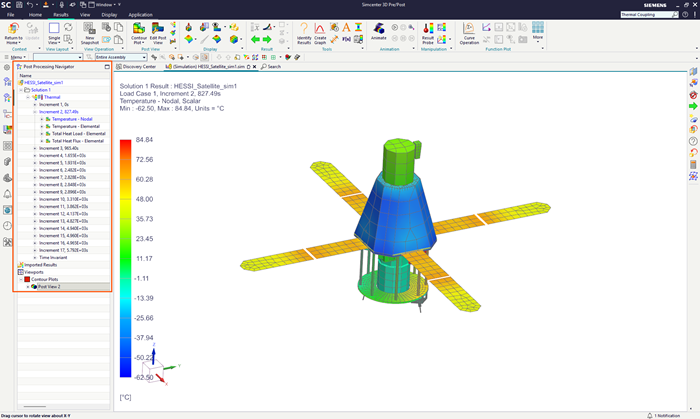Viewport: 700px width, 419px height.
Task: Click the green arrow icon on right sidebar
Action: pos(693,106)
